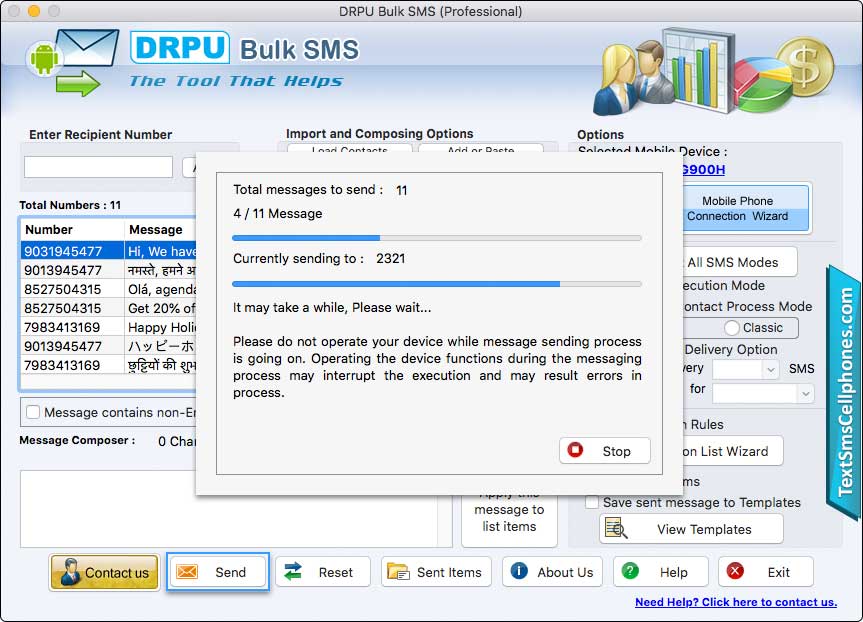Click the G900H device link
The image size is (863, 622).
point(703,170)
